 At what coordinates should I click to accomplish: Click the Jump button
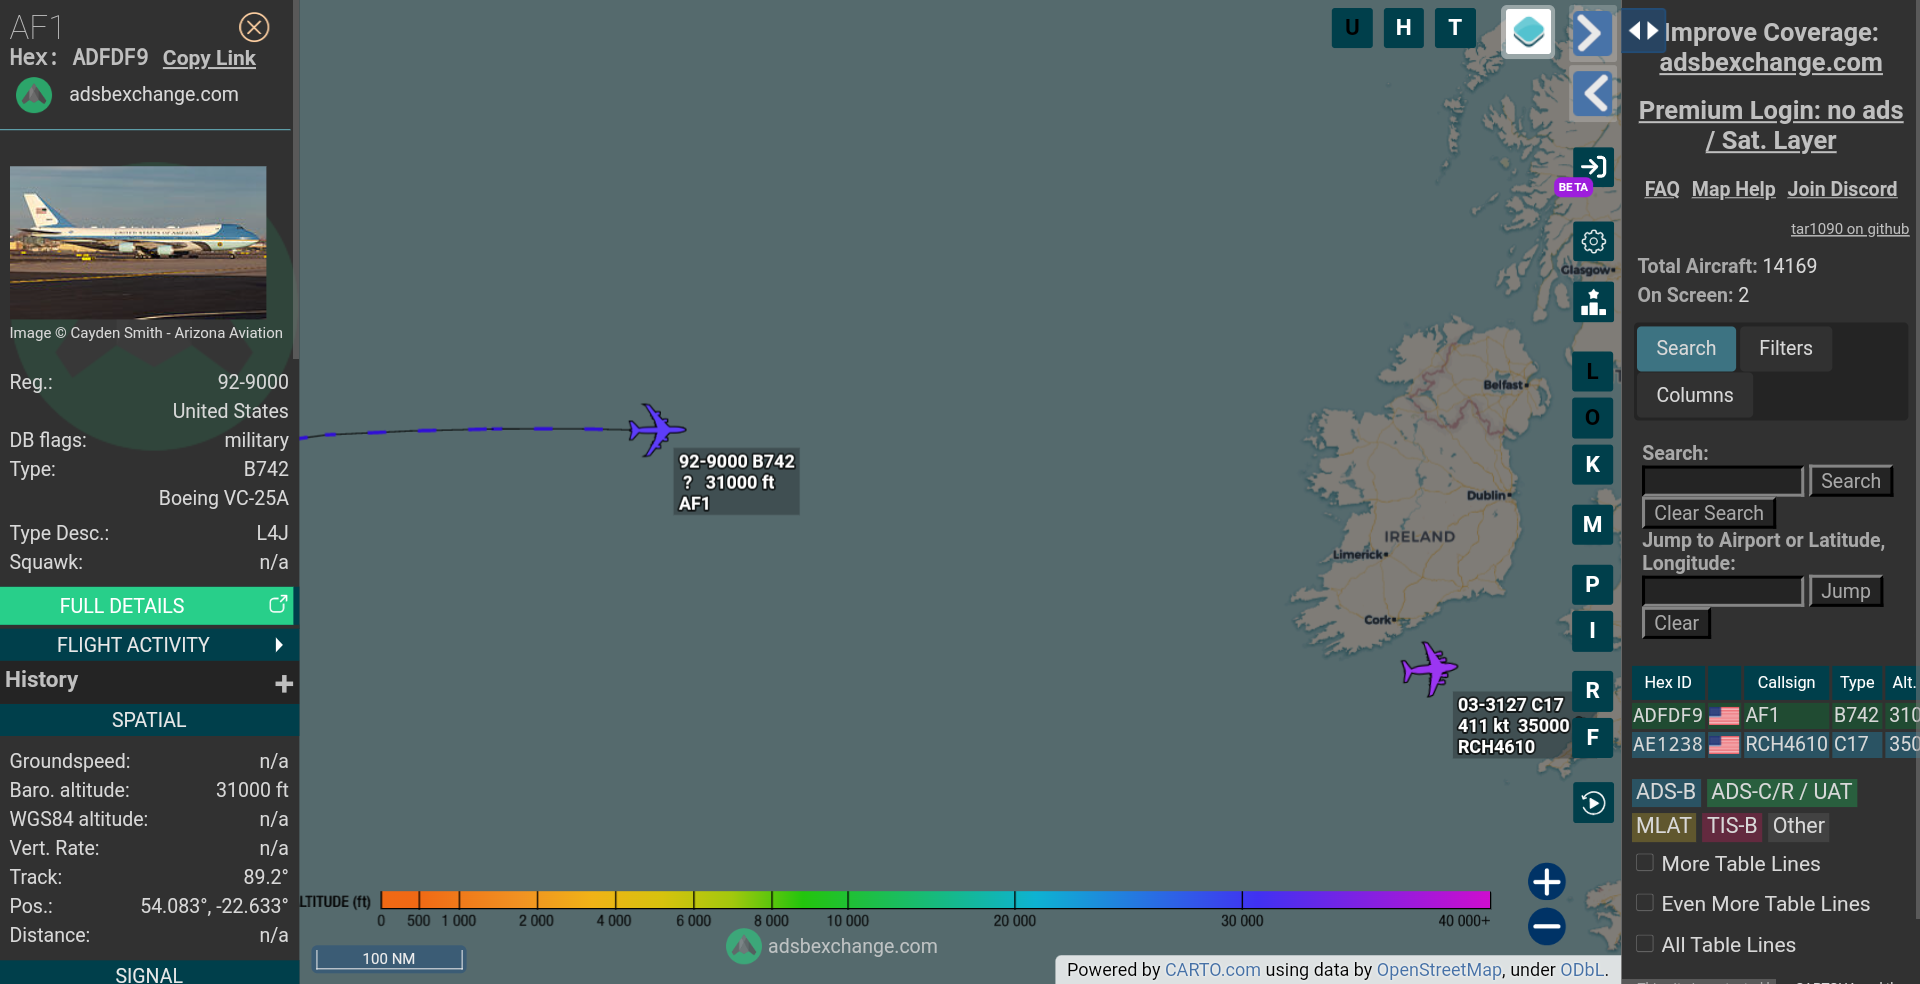click(x=1846, y=591)
